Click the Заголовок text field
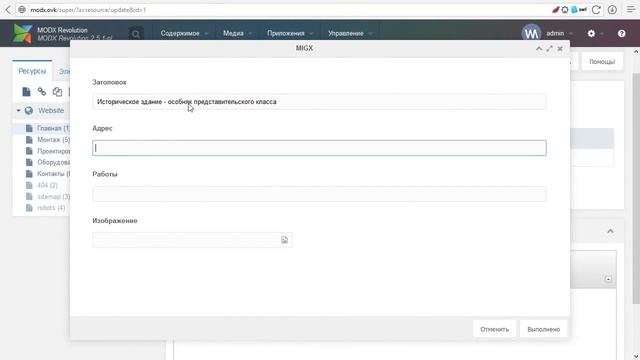 pos(319,102)
